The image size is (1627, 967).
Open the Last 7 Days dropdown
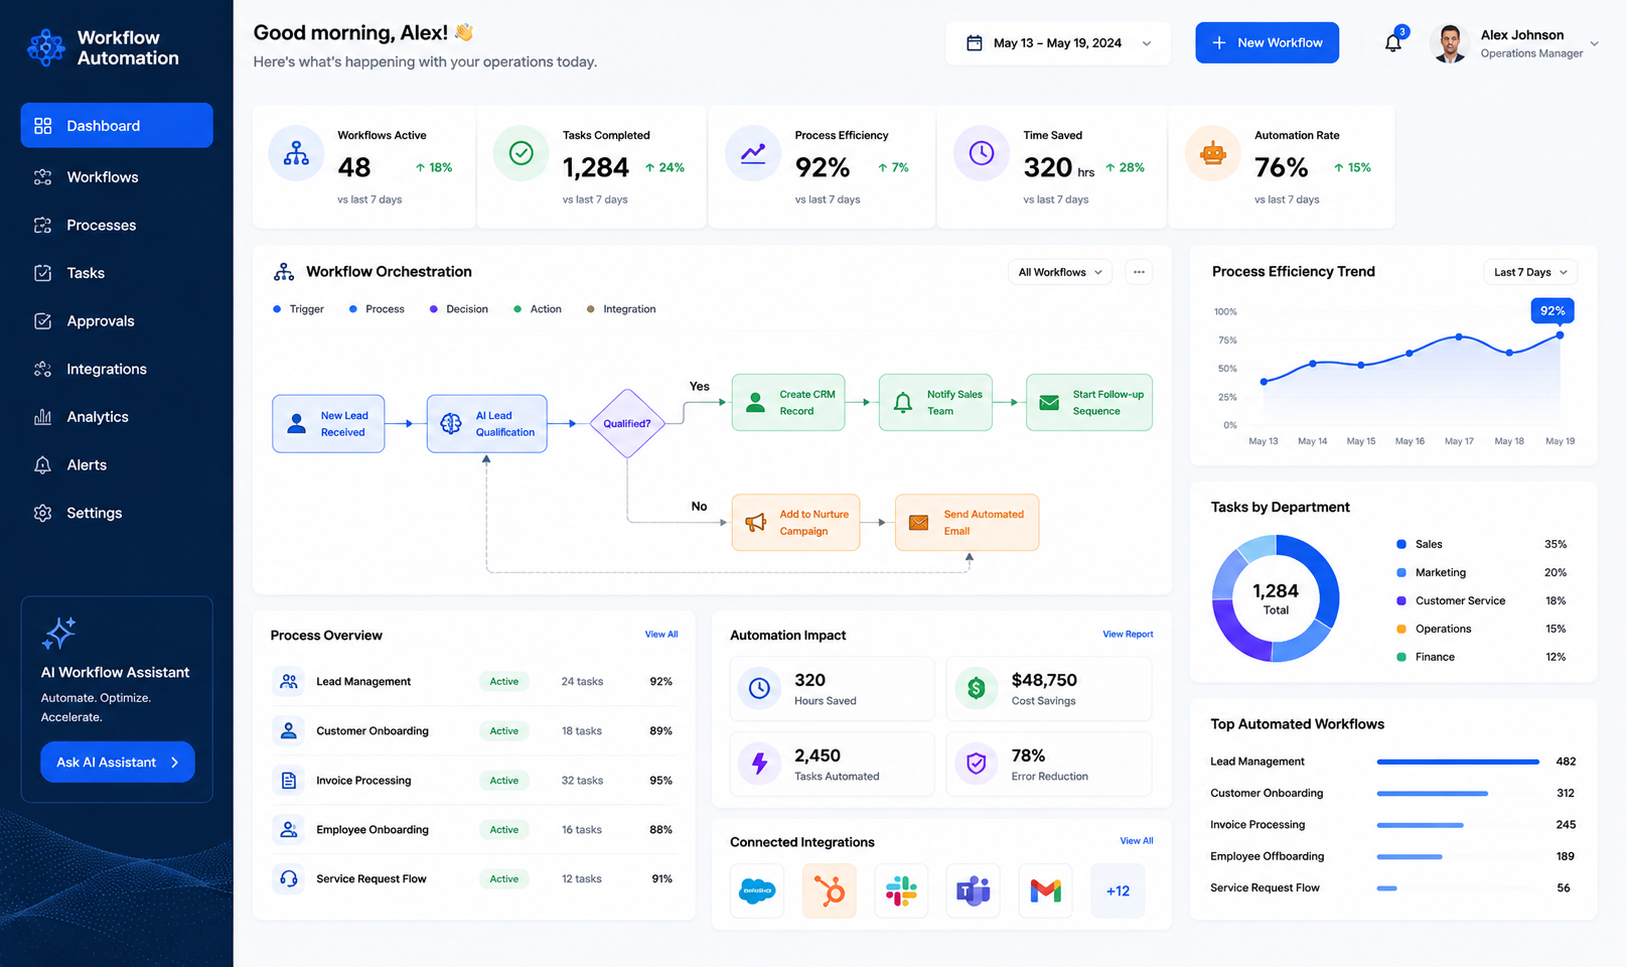[1530, 272]
